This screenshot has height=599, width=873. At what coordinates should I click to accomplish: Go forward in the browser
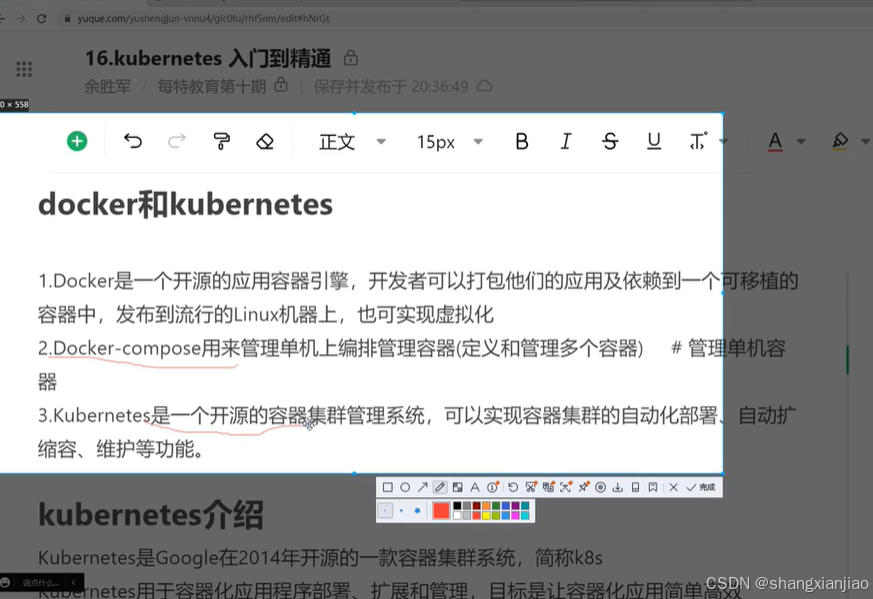21,18
